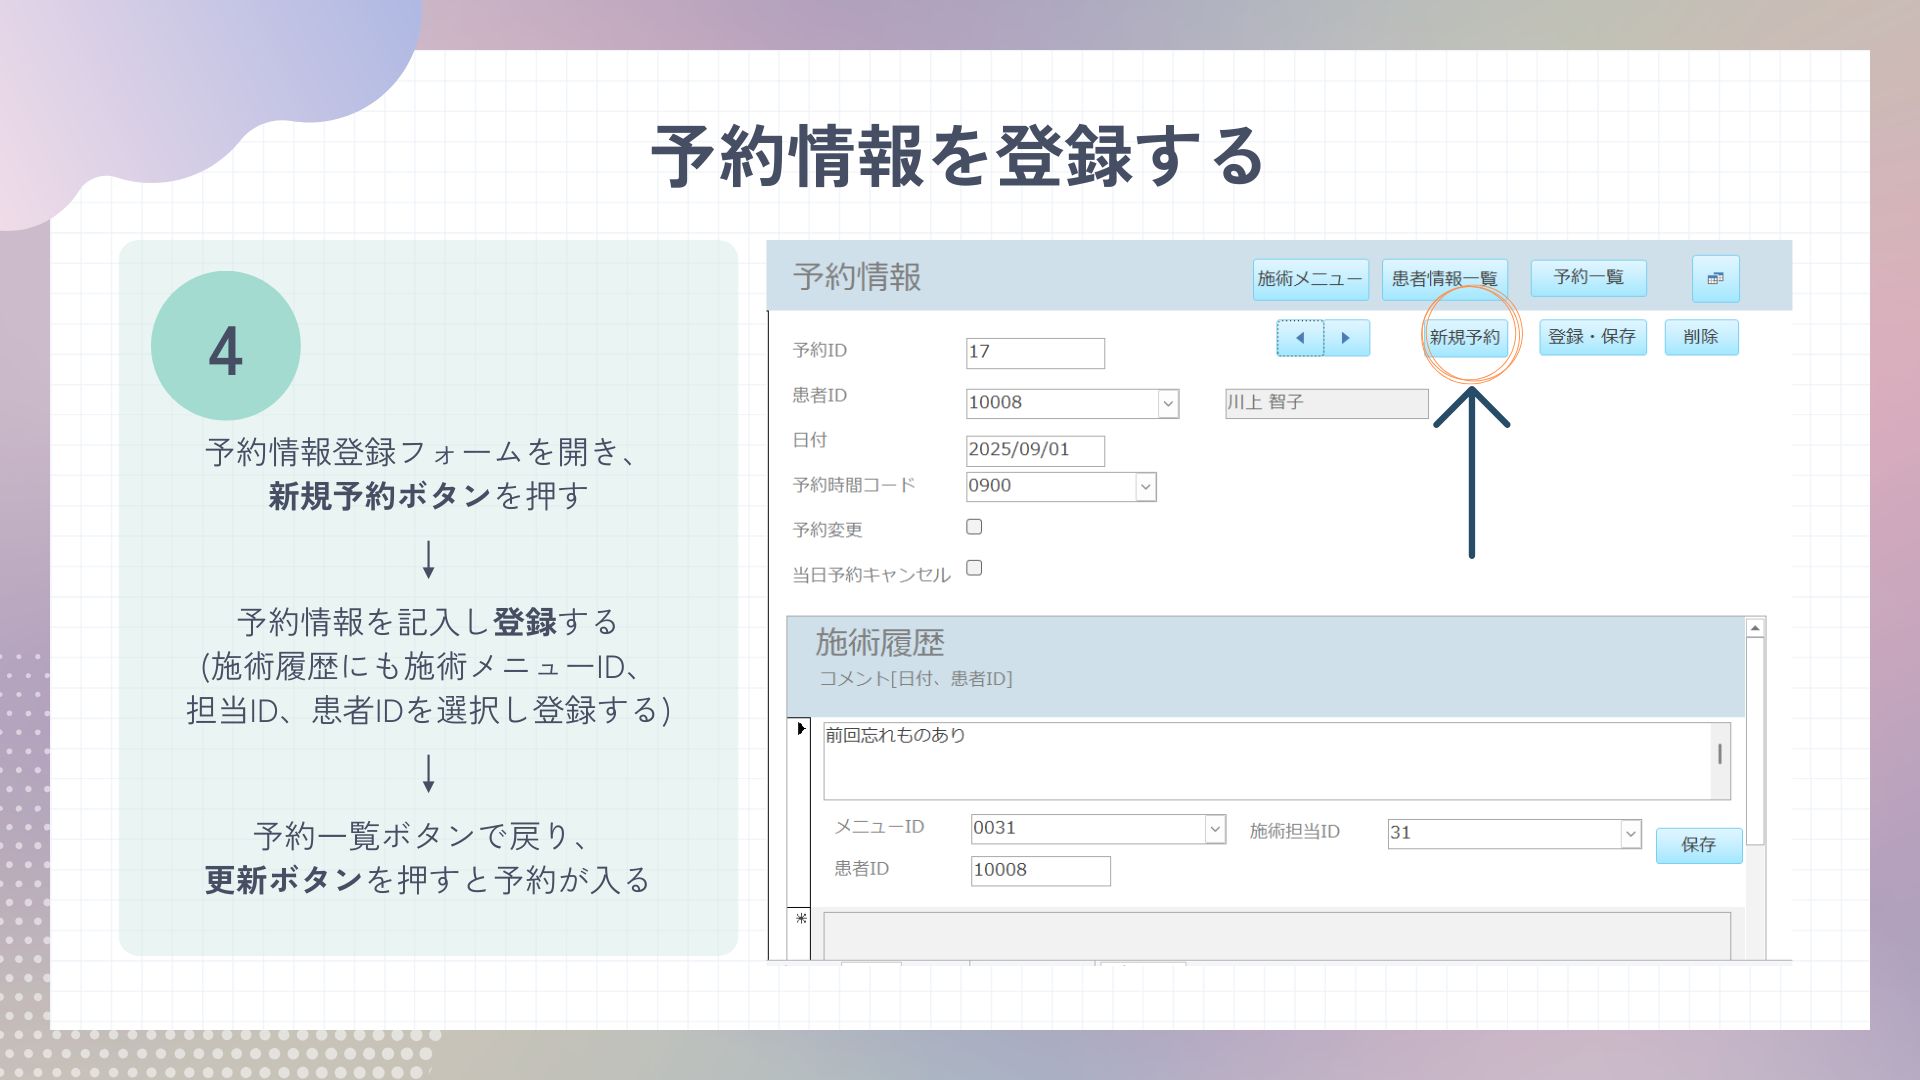Open the 予約時間コード dropdown
Viewport: 1920px width, 1080px height.
point(1145,487)
